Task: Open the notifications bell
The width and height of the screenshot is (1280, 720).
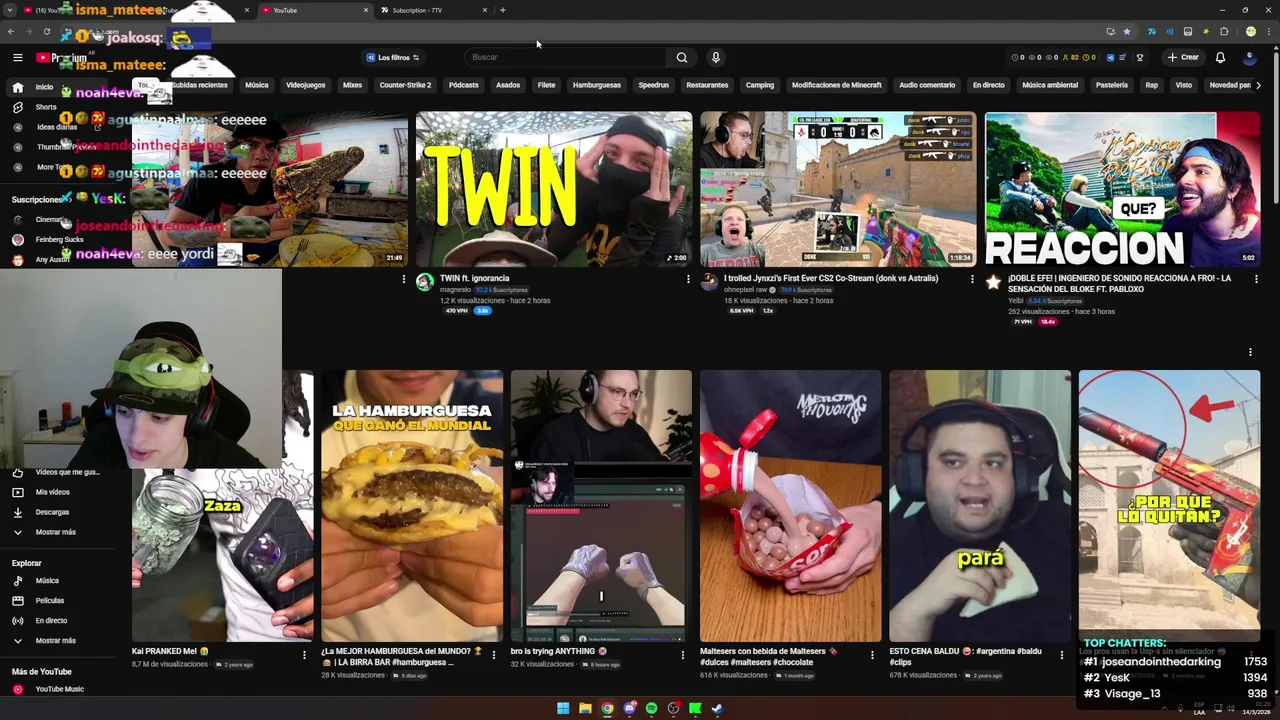Action: pyautogui.click(x=1220, y=57)
